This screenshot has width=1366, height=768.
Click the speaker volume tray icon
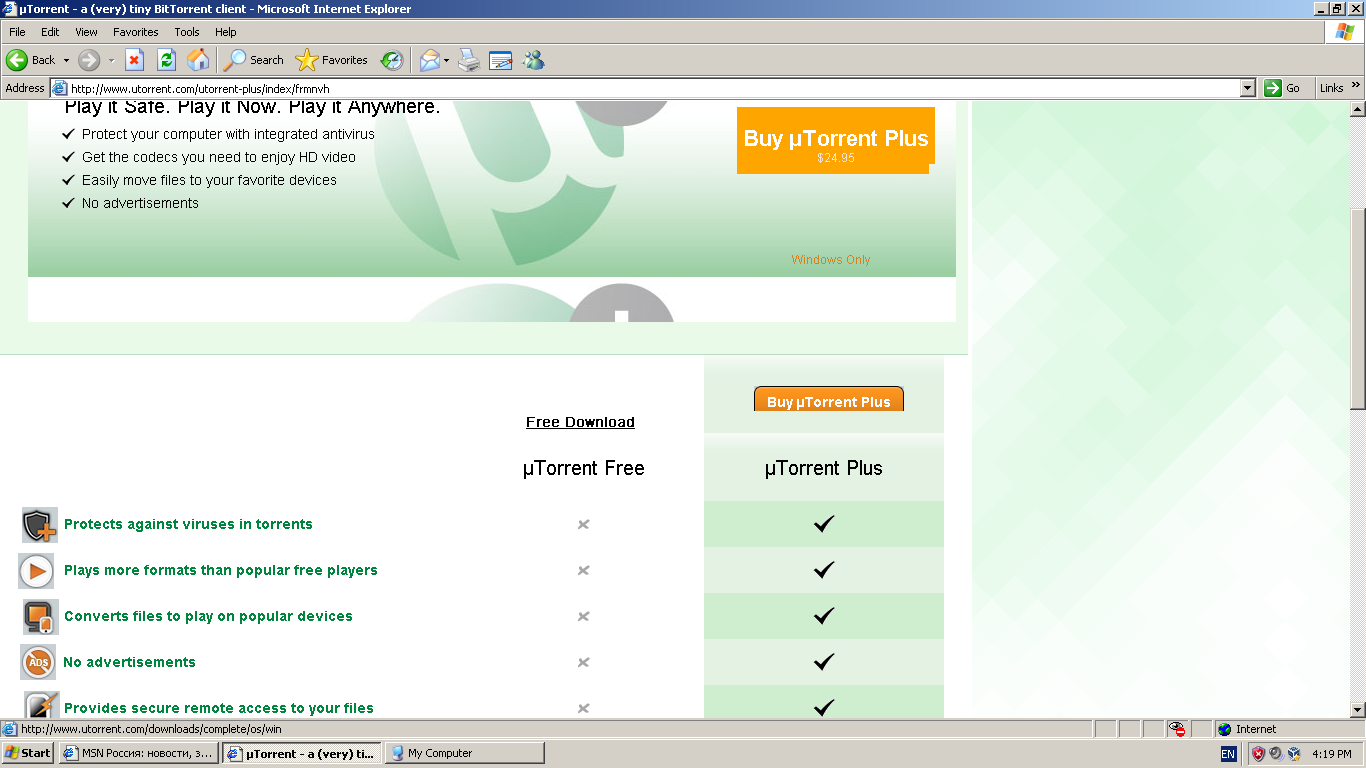point(1276,754)
